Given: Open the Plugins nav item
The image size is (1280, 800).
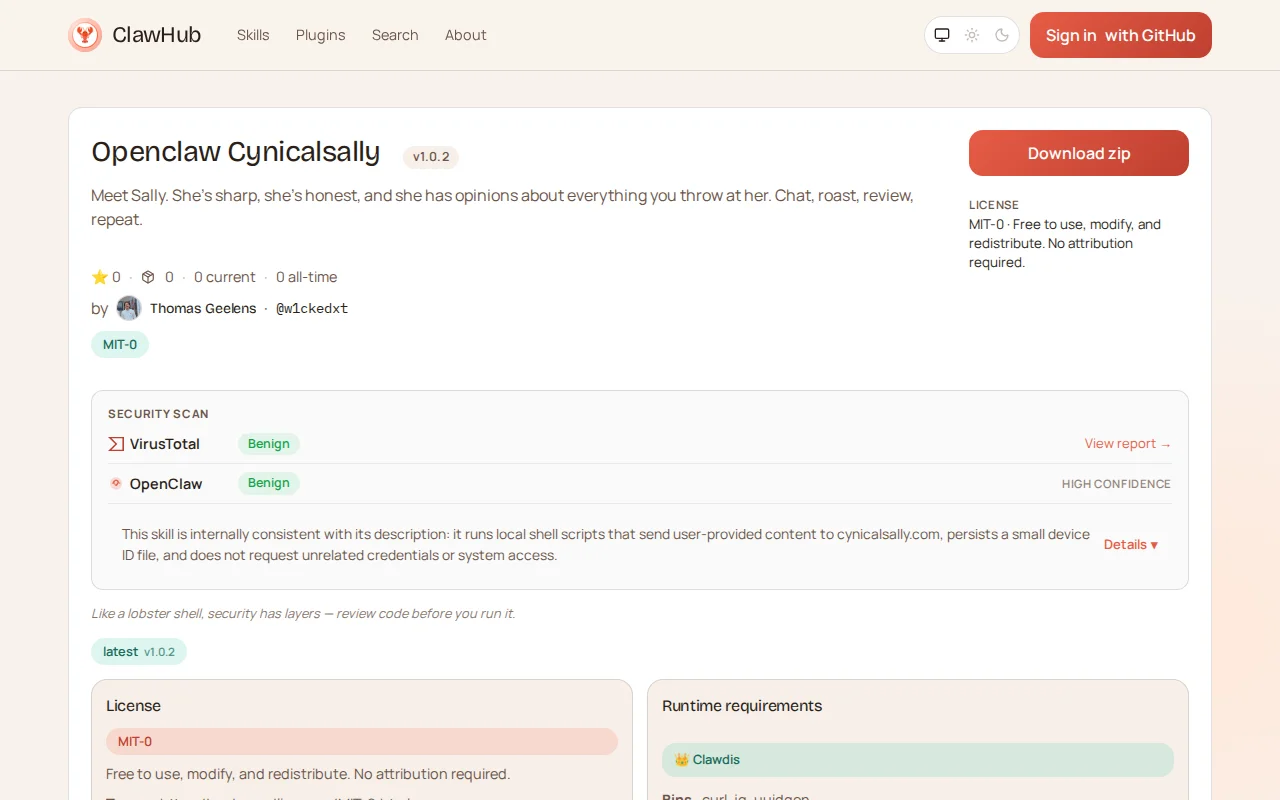Looking at the screenshot, I should 321,35.
